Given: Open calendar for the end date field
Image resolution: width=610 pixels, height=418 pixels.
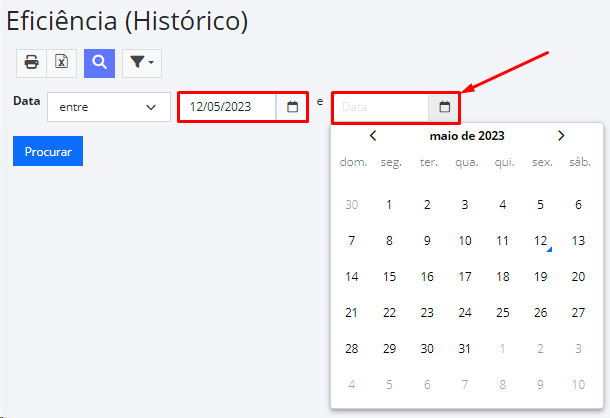Looking at the screenshot, I should (x=444, y=107).
